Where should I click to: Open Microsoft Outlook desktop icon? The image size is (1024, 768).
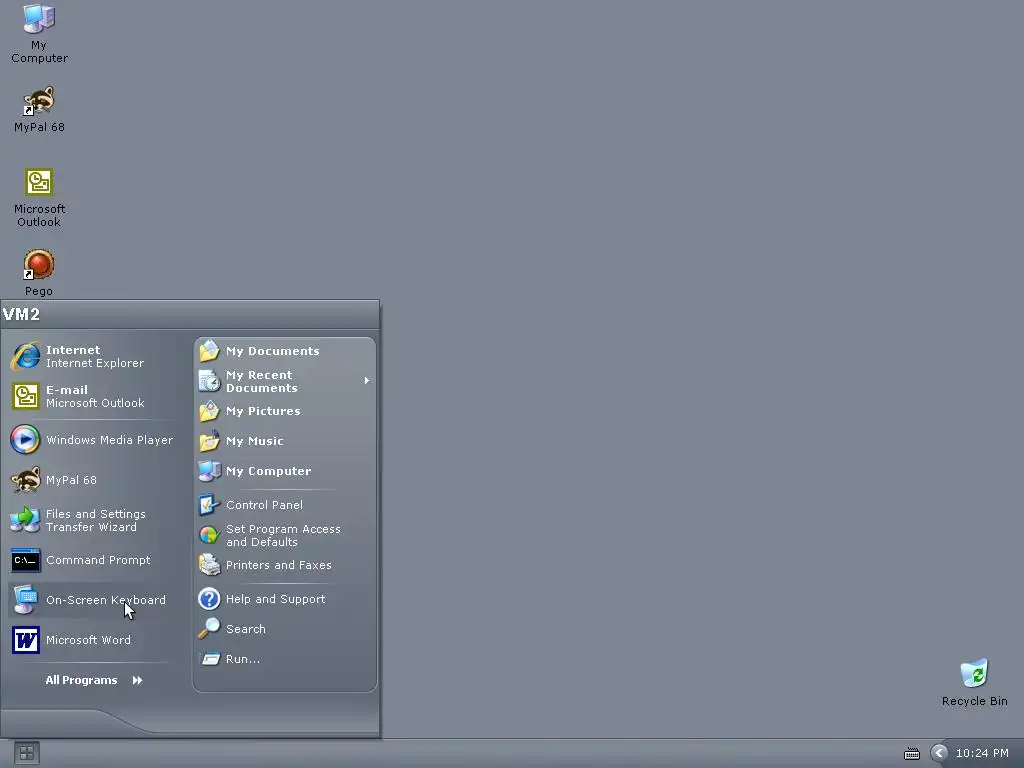click(x=39, y=198)
